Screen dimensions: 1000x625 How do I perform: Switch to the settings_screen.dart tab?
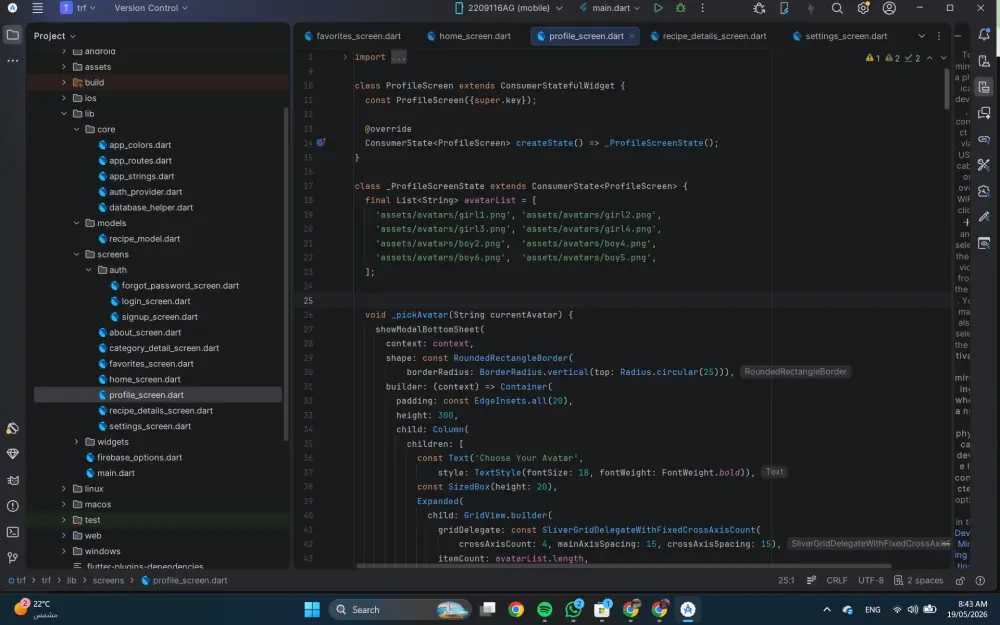coord(840,36)
